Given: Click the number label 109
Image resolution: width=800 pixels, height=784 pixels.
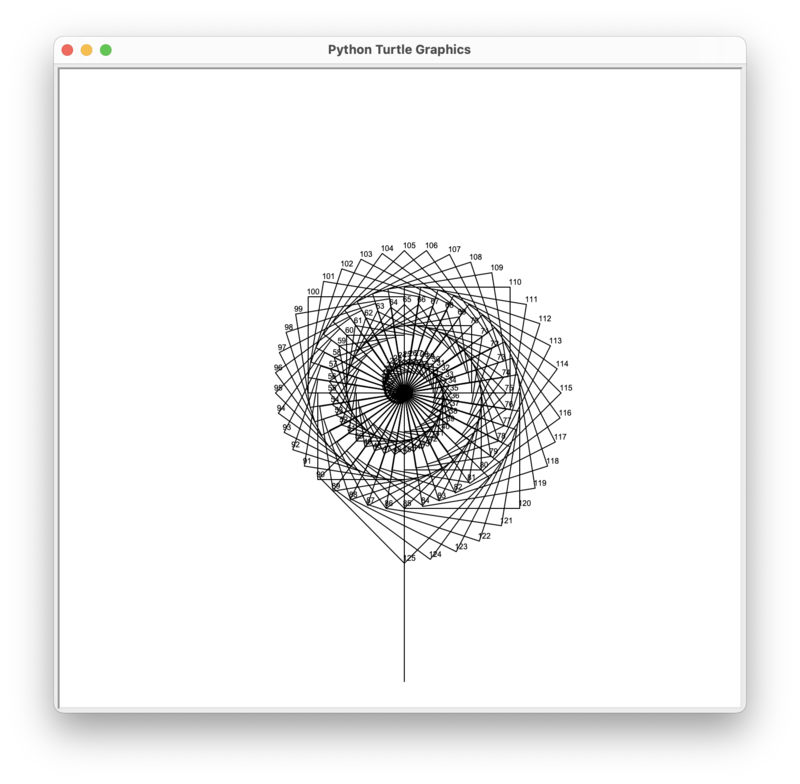Looking at the screenshot, I should point(497,267).
